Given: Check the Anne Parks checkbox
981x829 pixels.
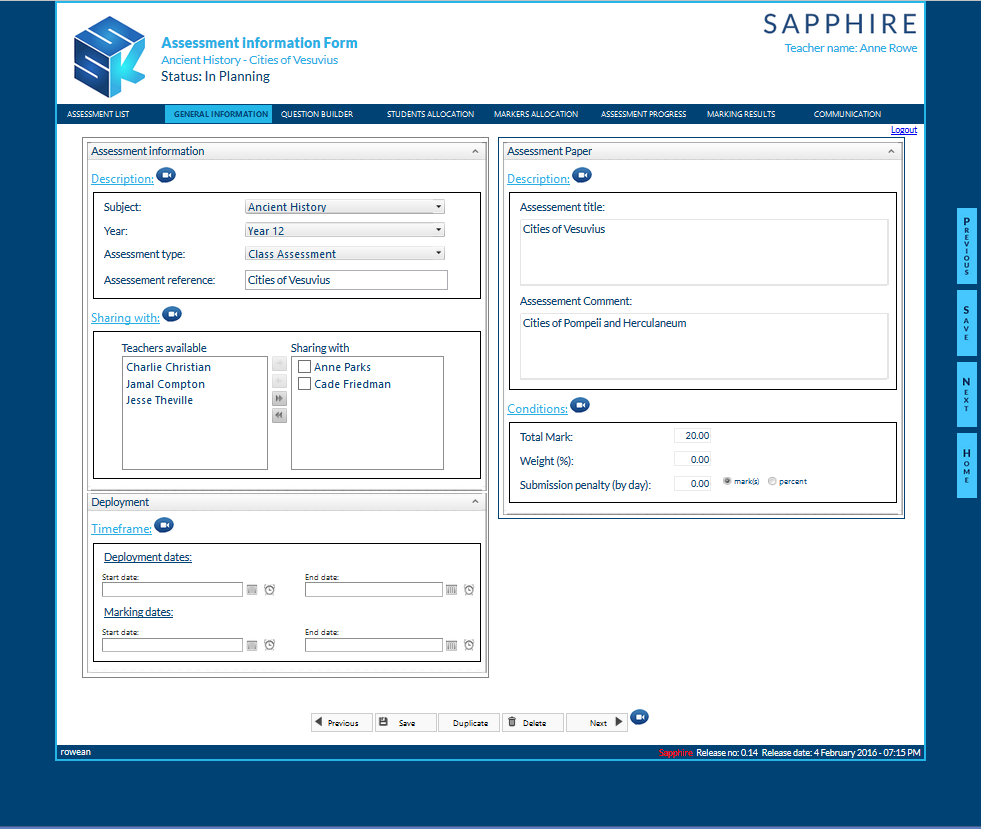Looking at the screenshot, I should pos(305,367).
